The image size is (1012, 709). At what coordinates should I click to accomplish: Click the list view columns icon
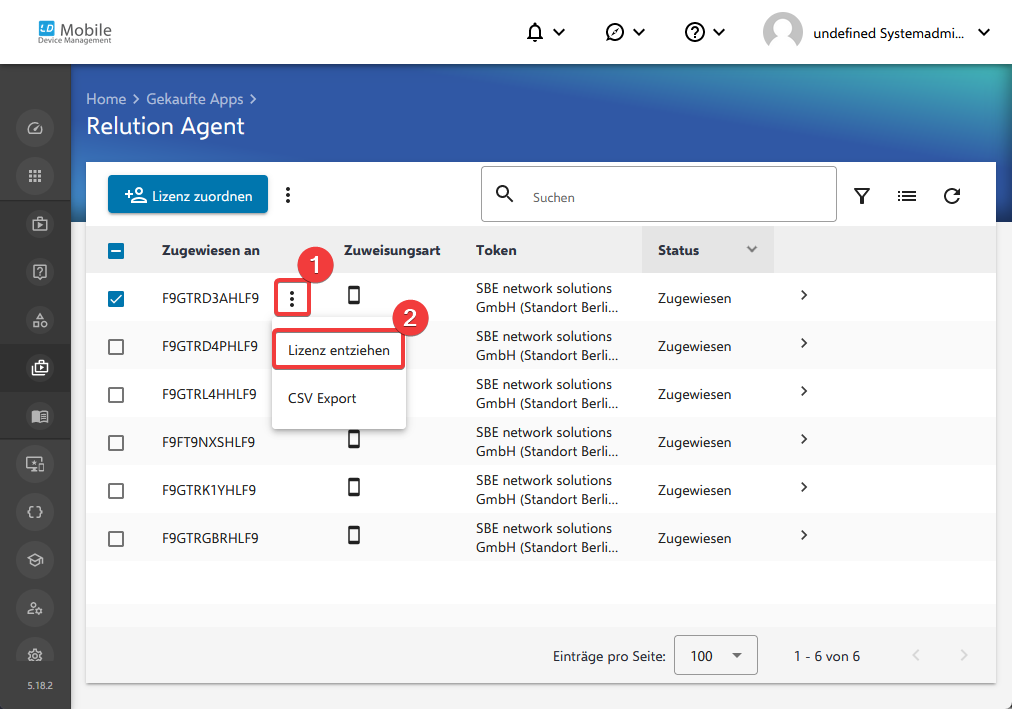click(x=907, y=195)
